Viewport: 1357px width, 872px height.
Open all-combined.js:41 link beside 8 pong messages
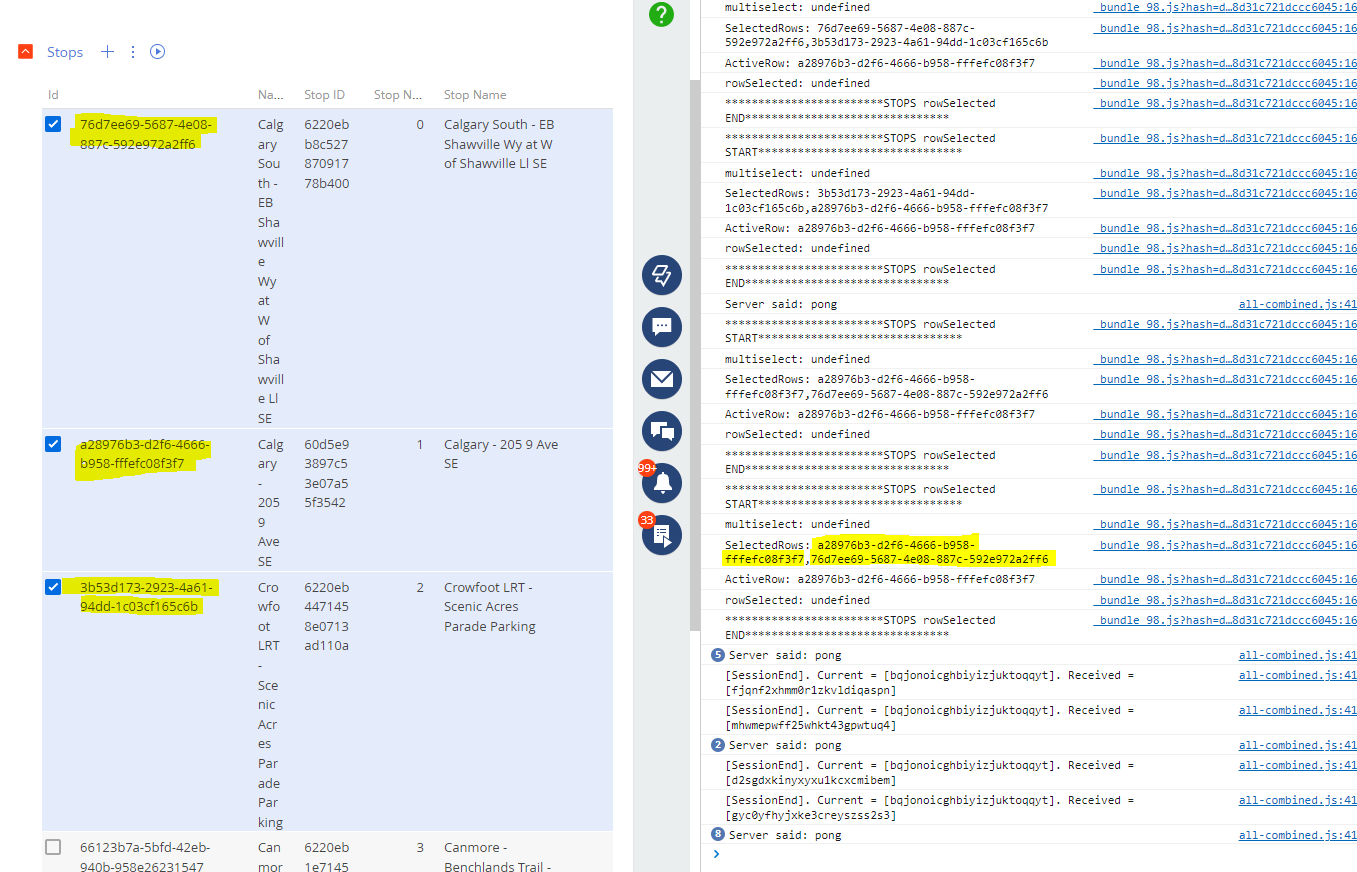pyautogui.click(x=1297, y=835)
